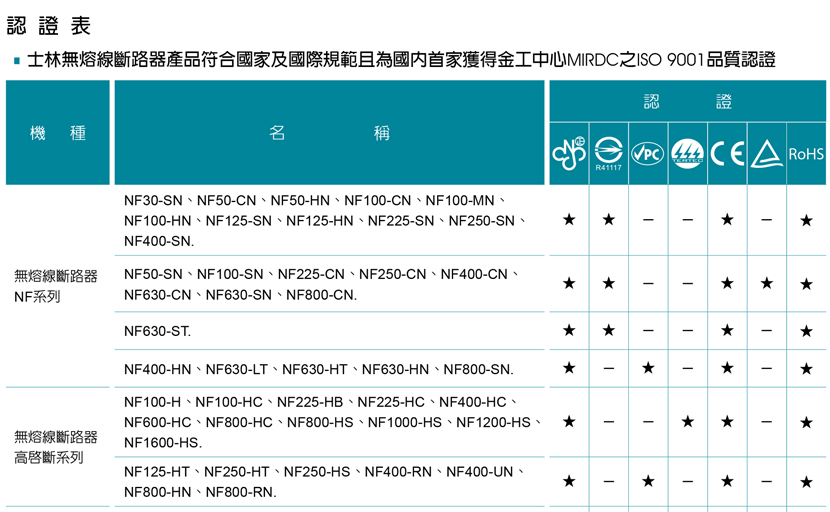Click the NF125-HT model name
The image size is (830, 512).
coord(157,472)
